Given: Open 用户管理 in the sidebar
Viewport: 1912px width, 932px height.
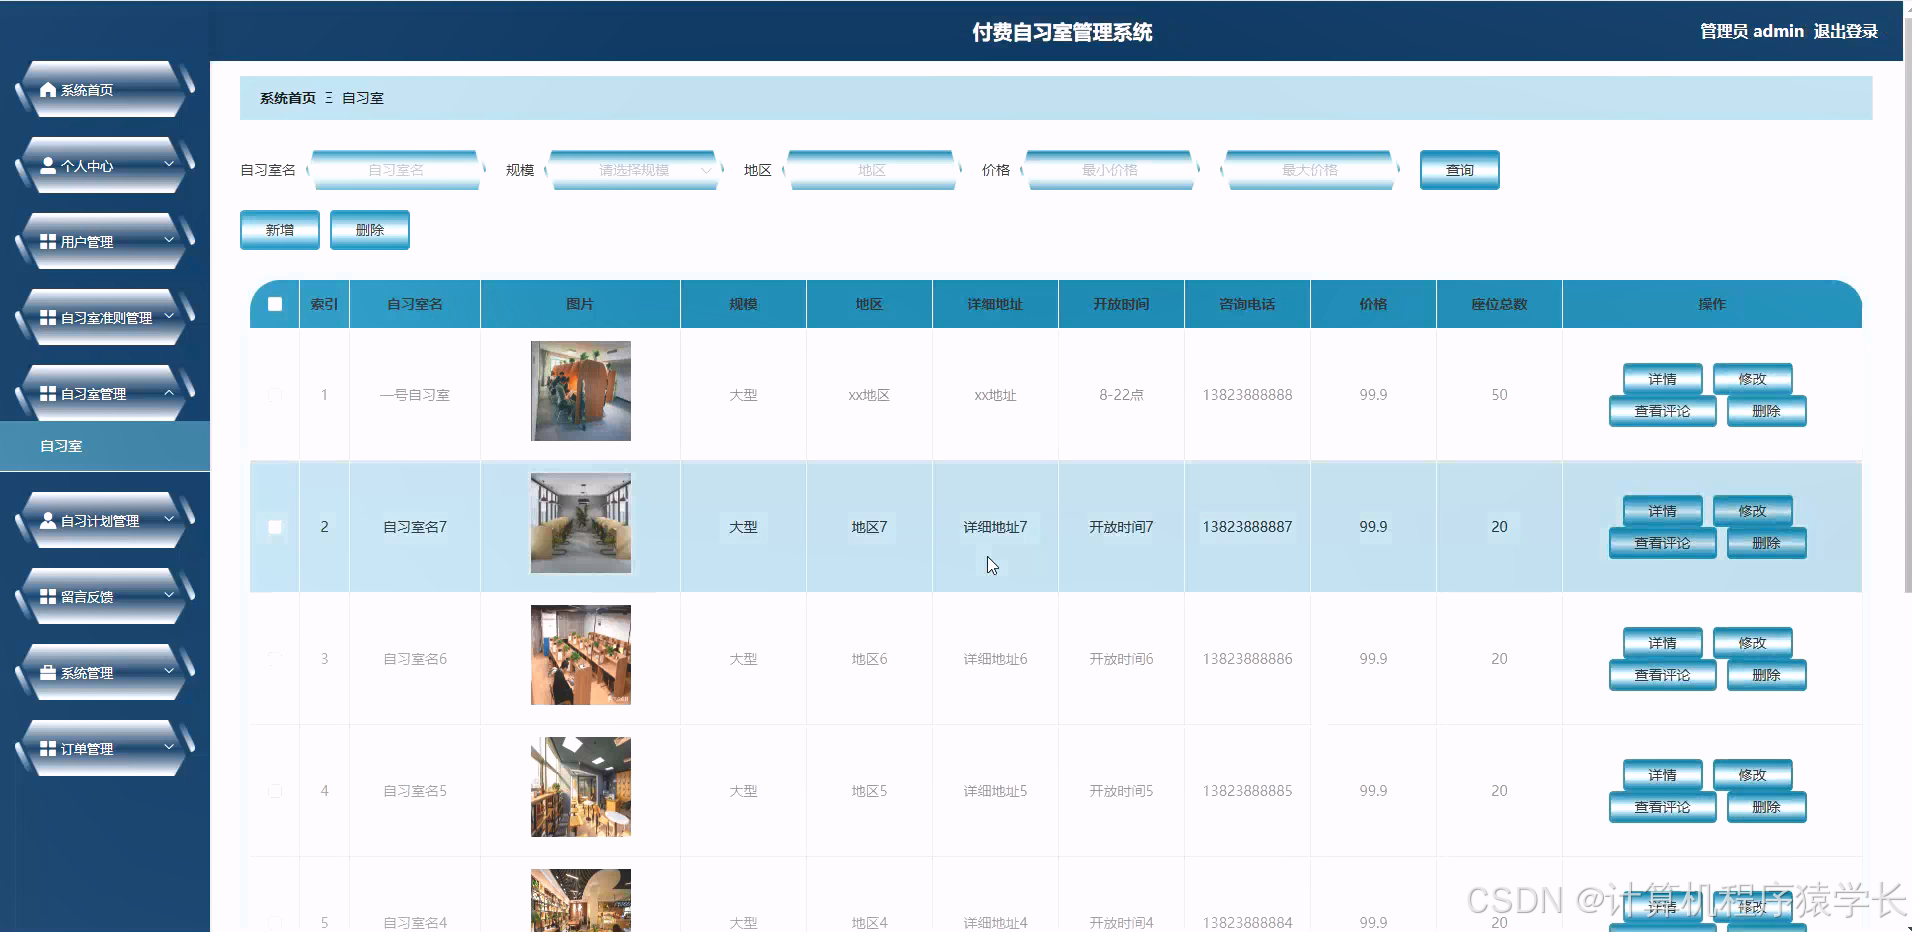Looking at the screenshot, I should click(104, 242).
